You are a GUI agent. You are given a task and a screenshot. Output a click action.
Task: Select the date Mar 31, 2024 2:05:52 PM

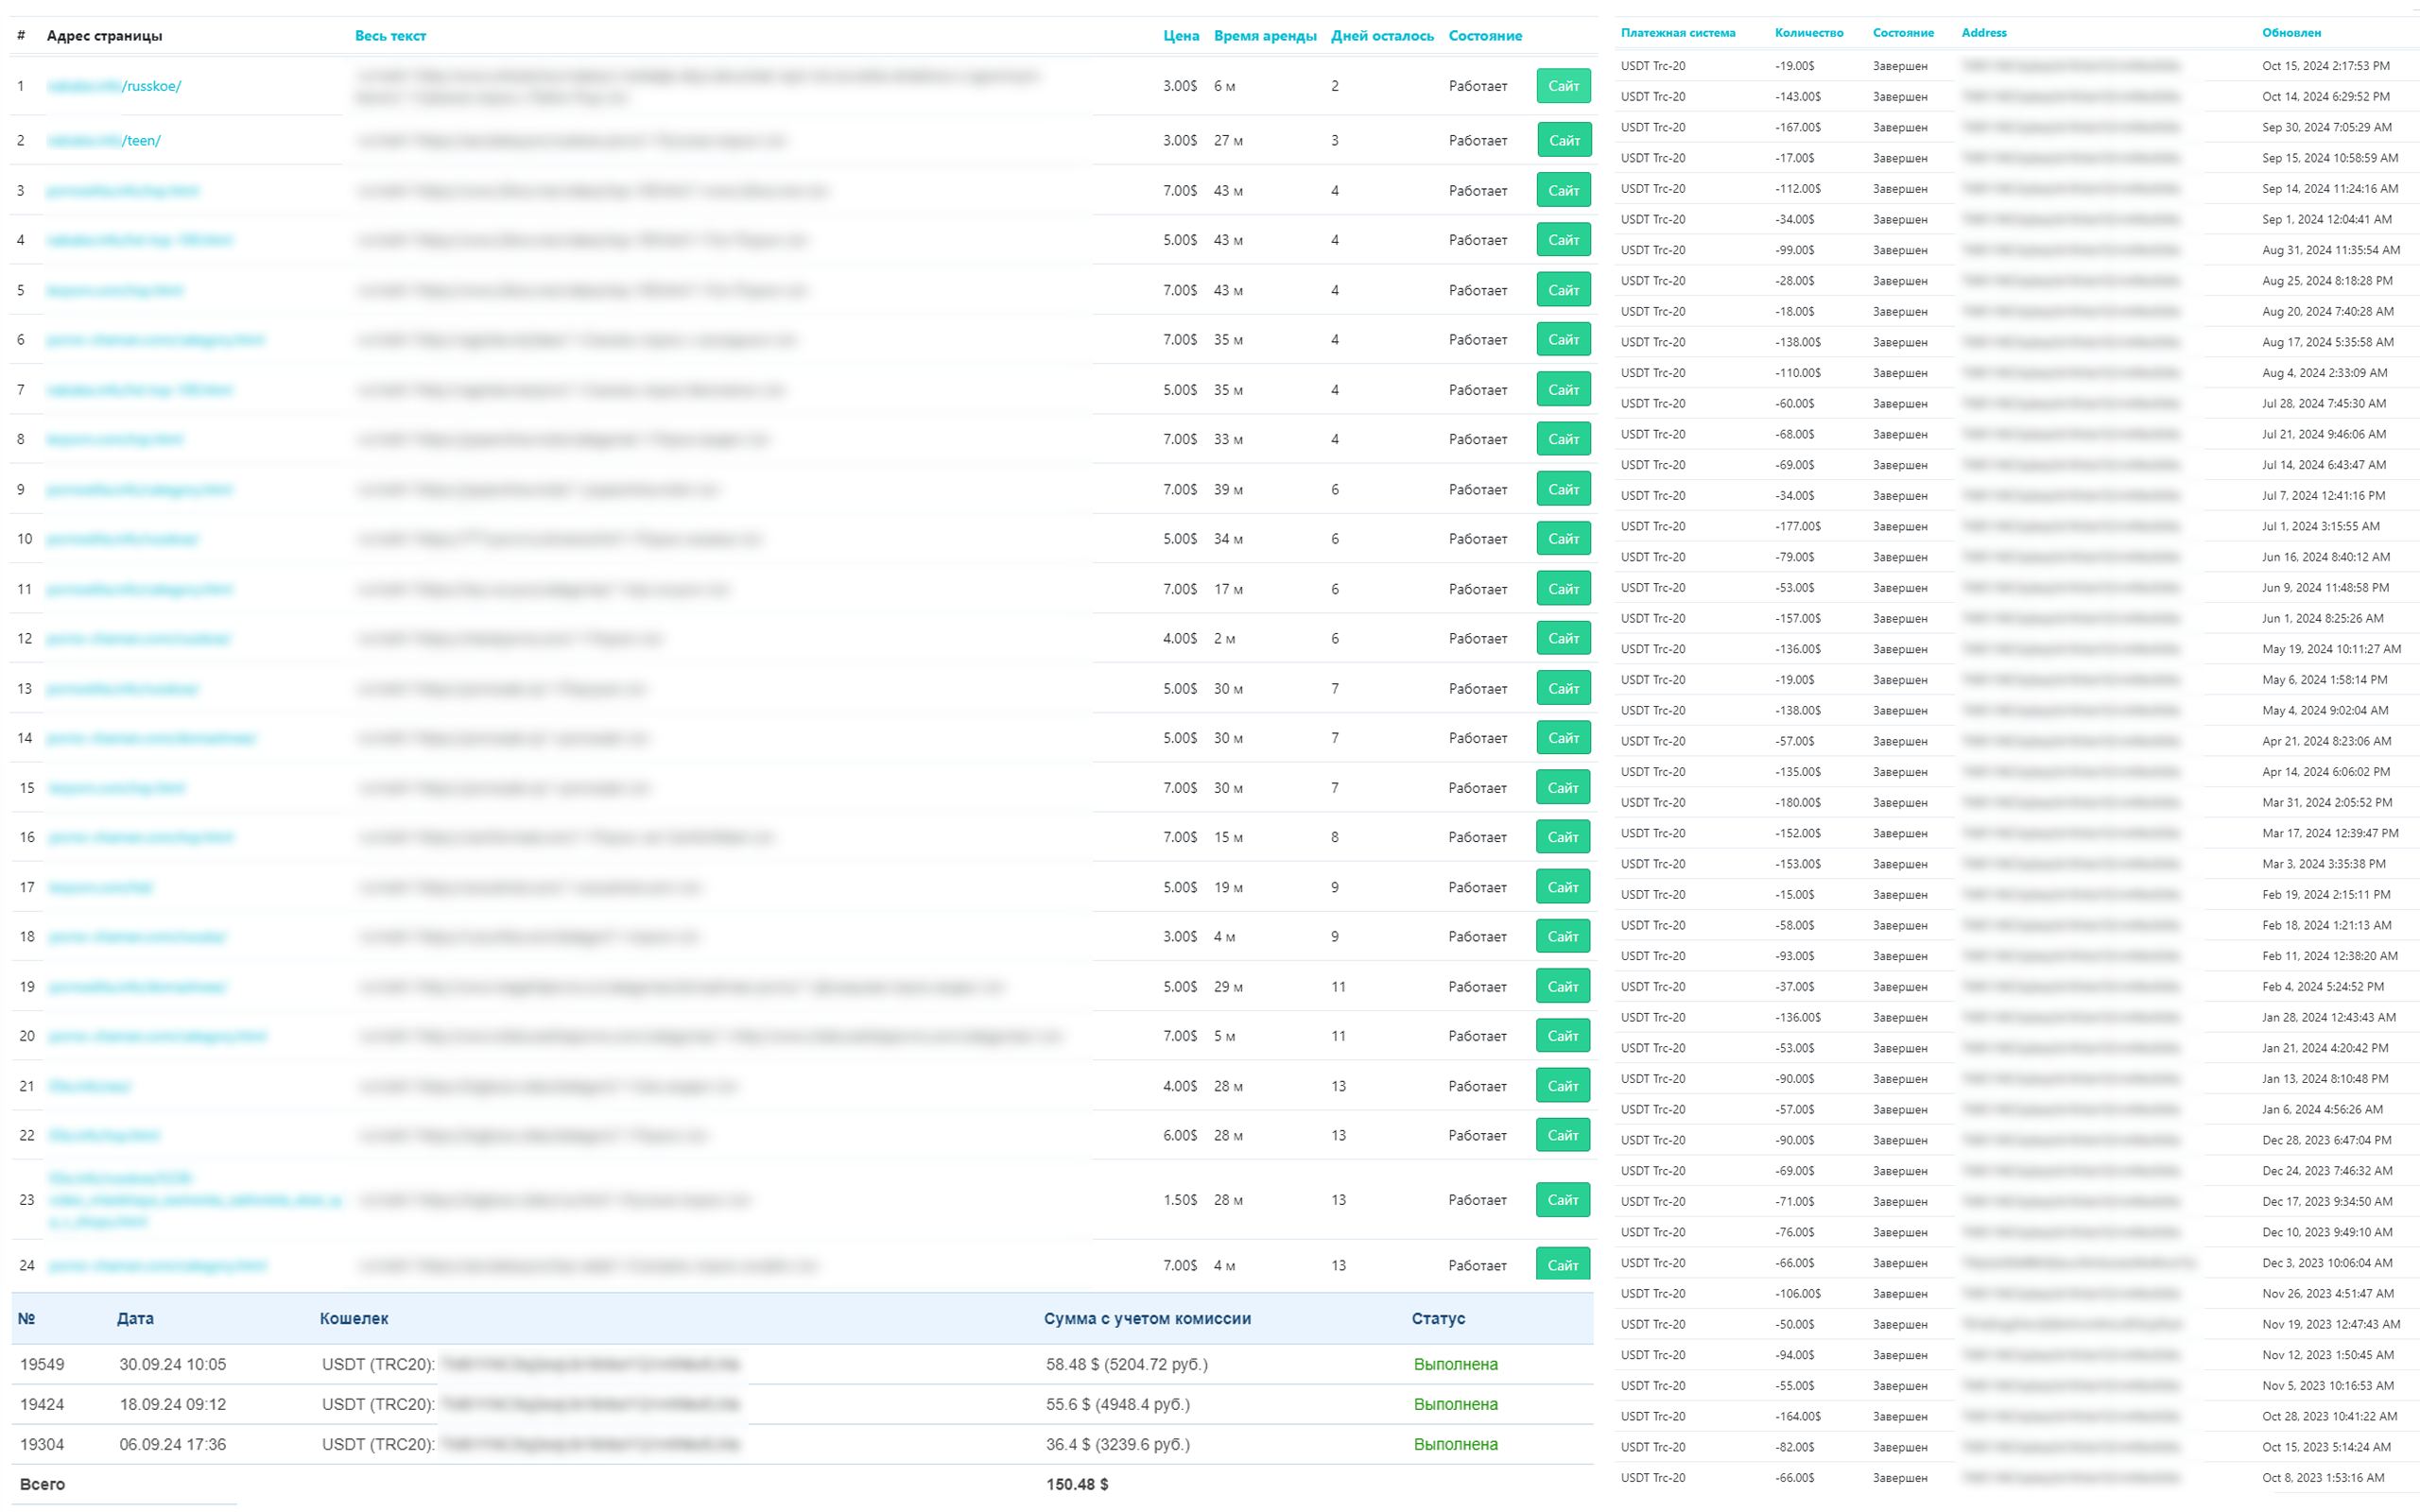tap(2327, 802)
